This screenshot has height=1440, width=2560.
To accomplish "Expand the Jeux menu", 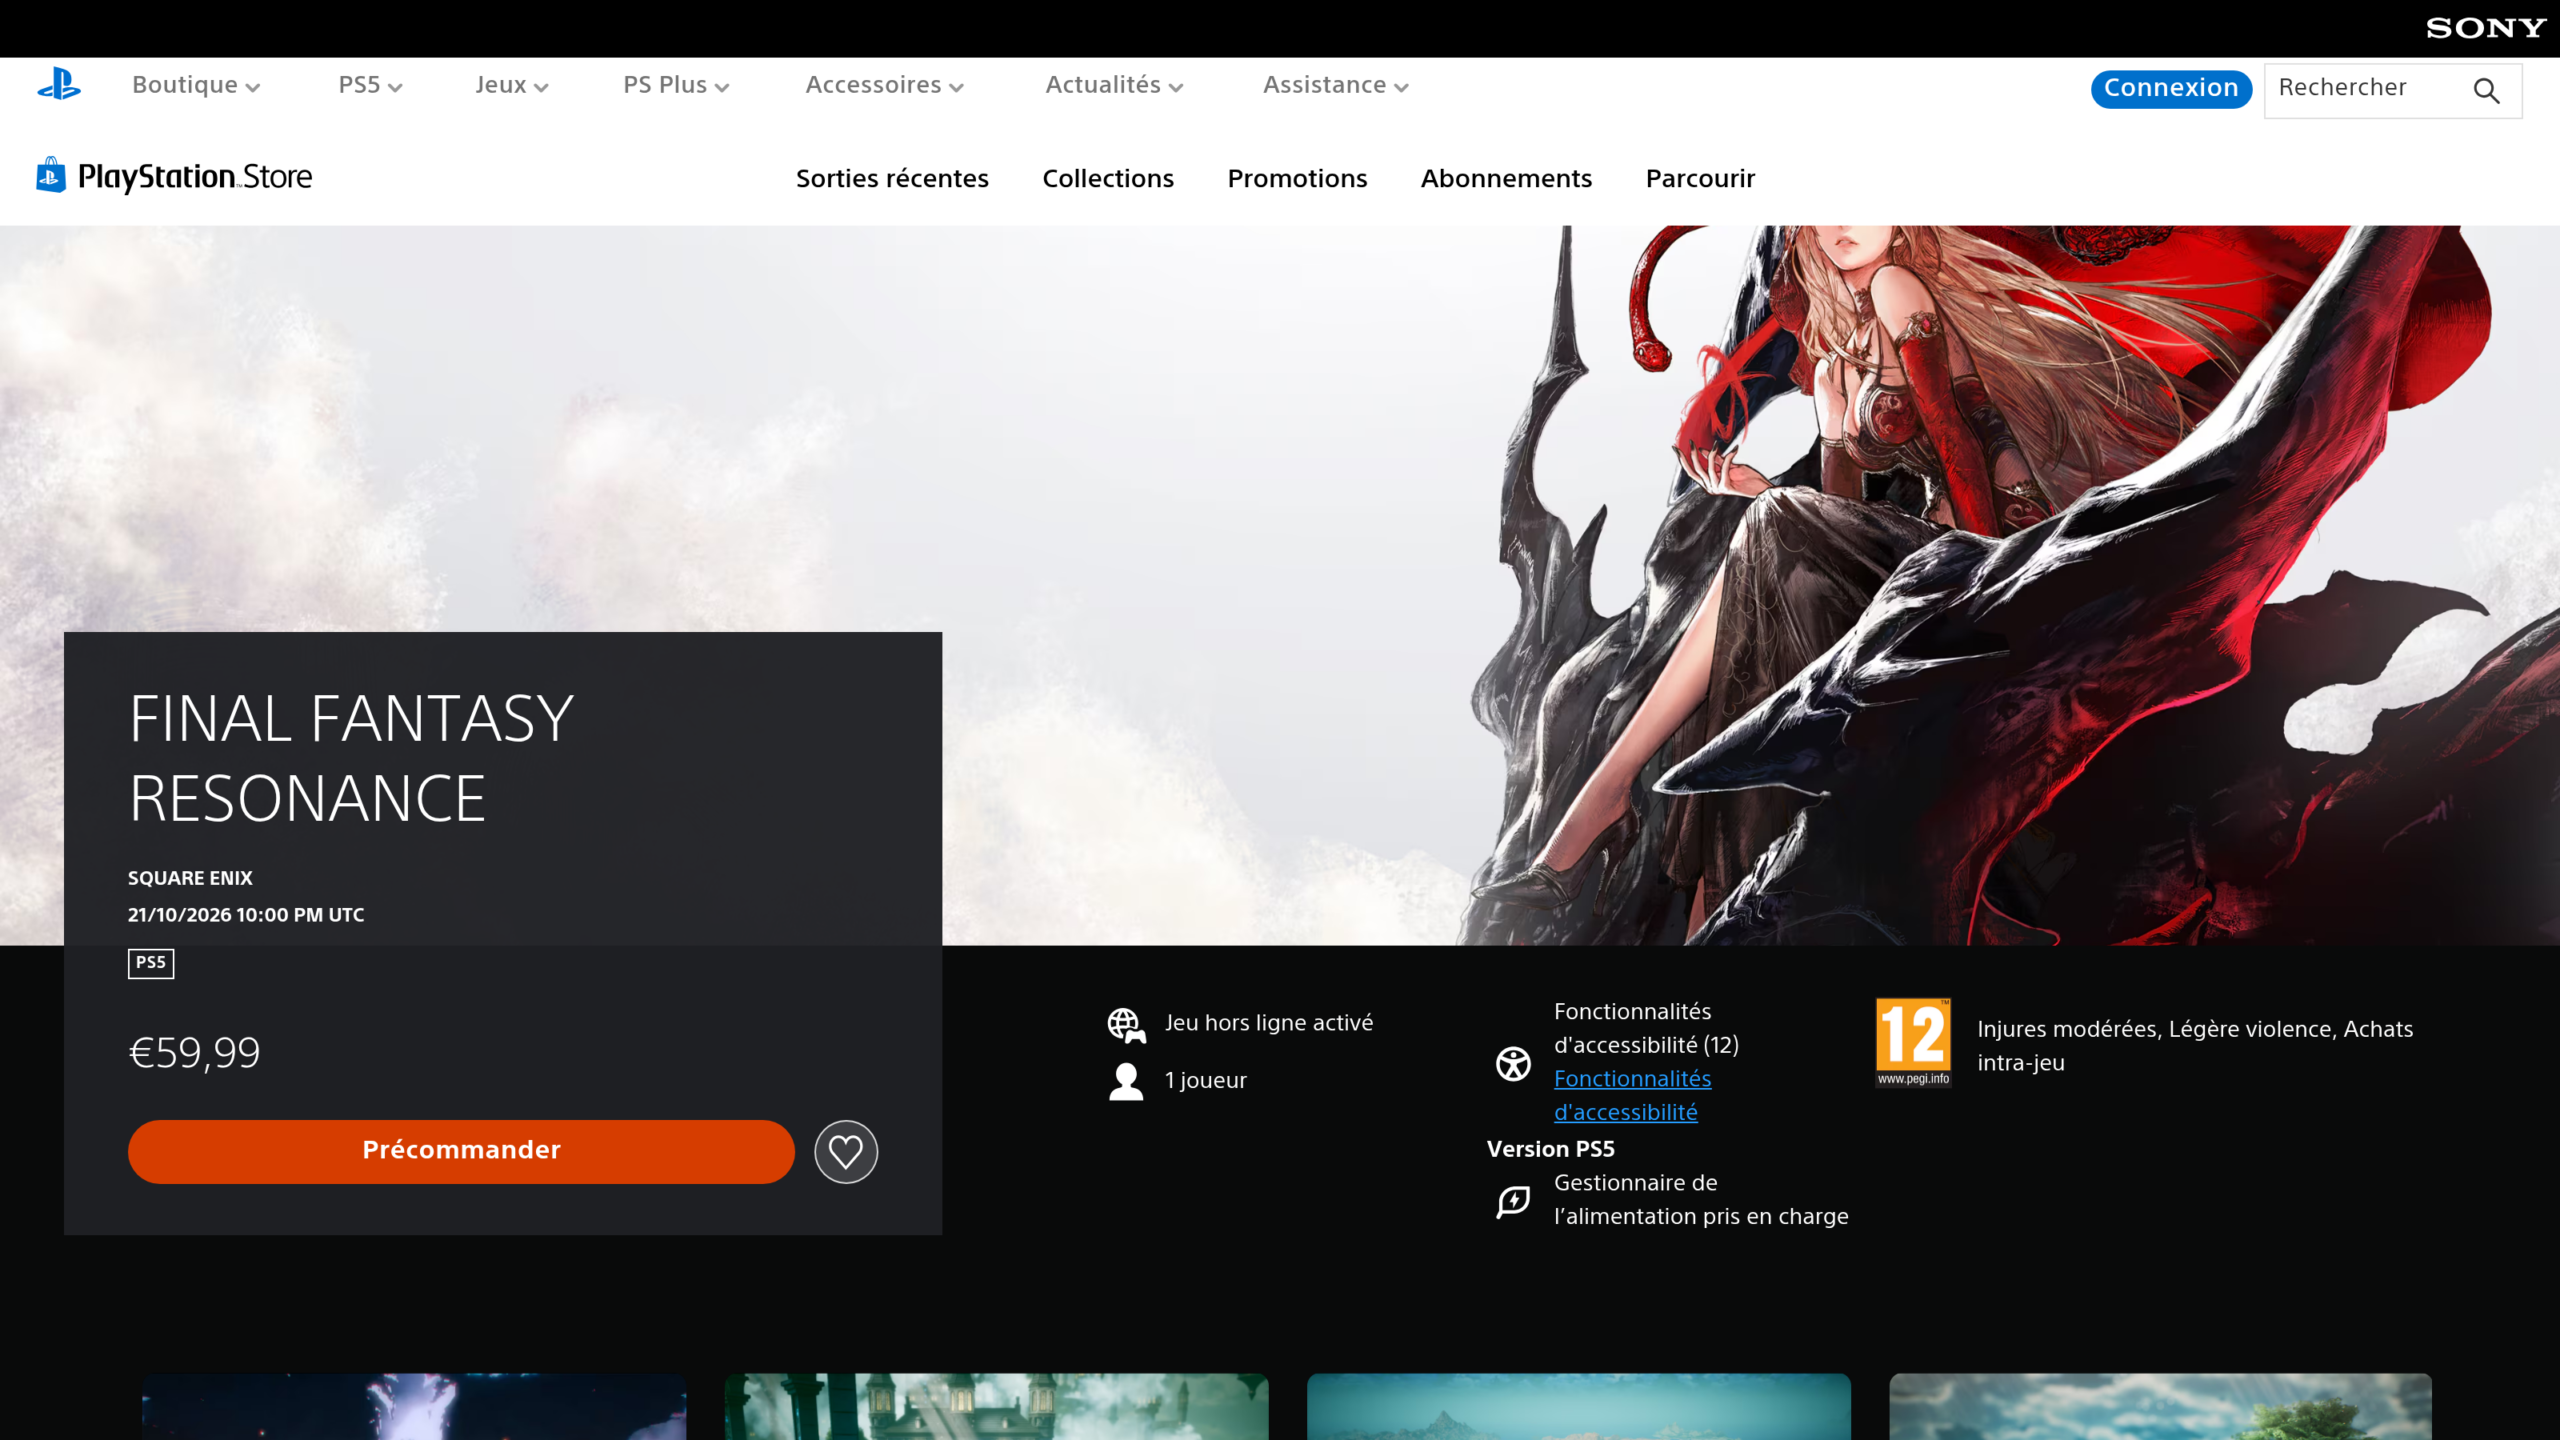I will (512, 86).
